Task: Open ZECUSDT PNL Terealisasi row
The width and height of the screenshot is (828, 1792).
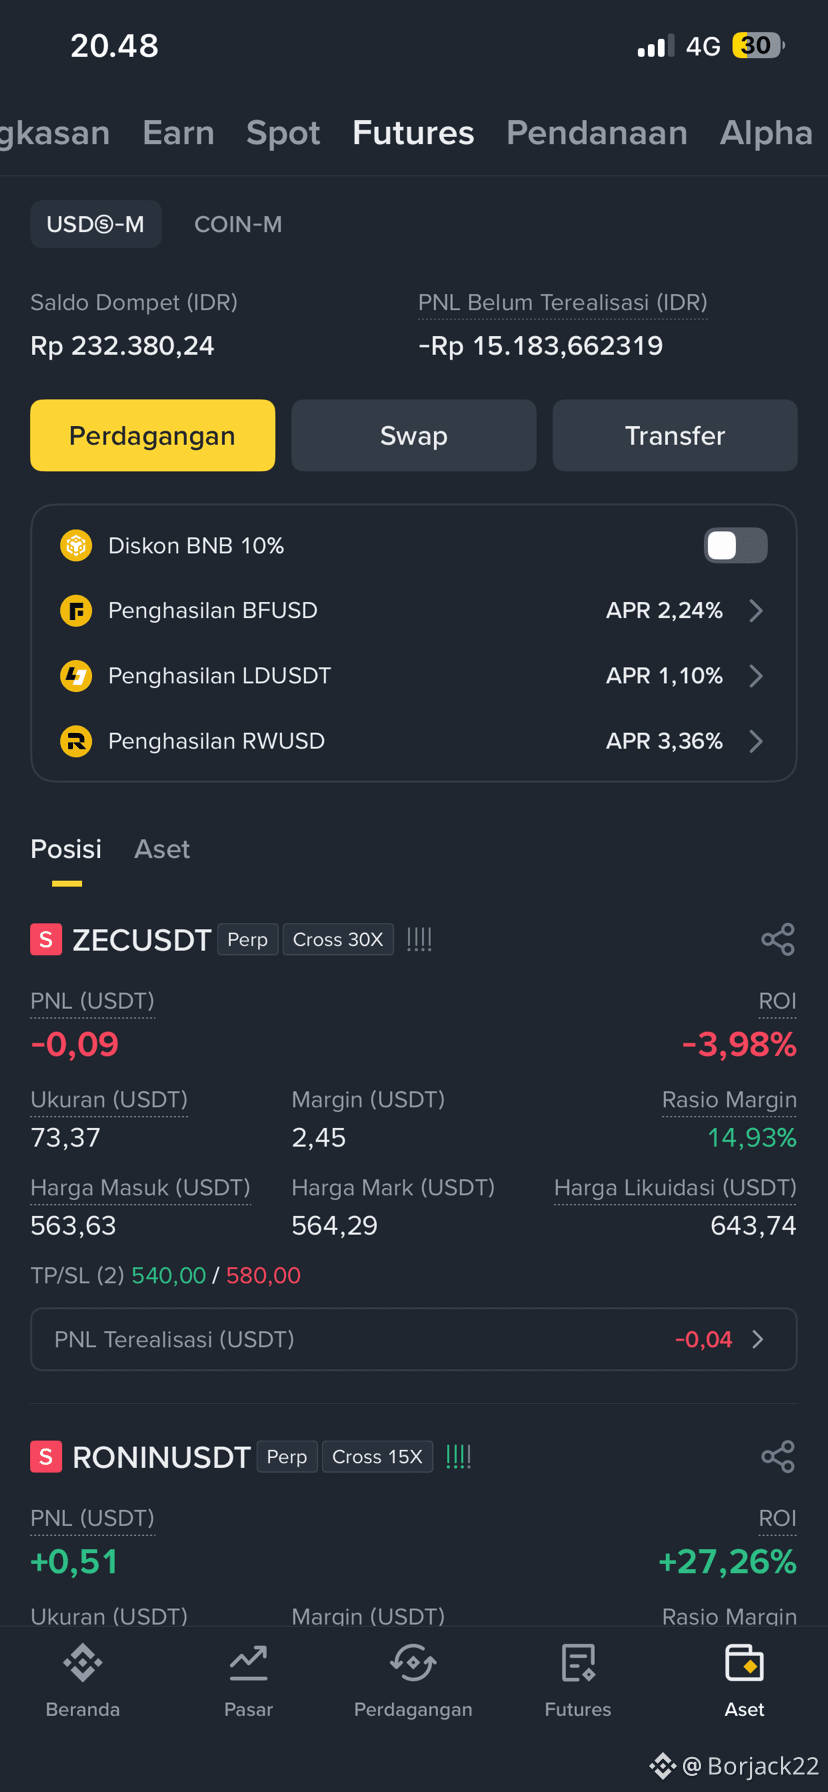Action: click(x=414, y=1339)
